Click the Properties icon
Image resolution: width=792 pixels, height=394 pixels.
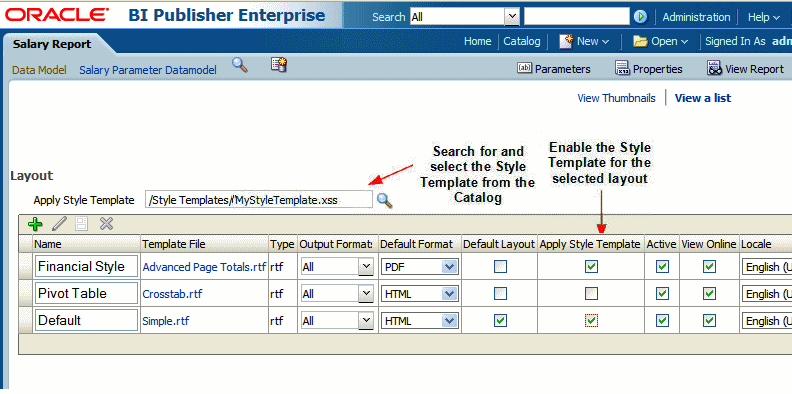tap(622, 68)
